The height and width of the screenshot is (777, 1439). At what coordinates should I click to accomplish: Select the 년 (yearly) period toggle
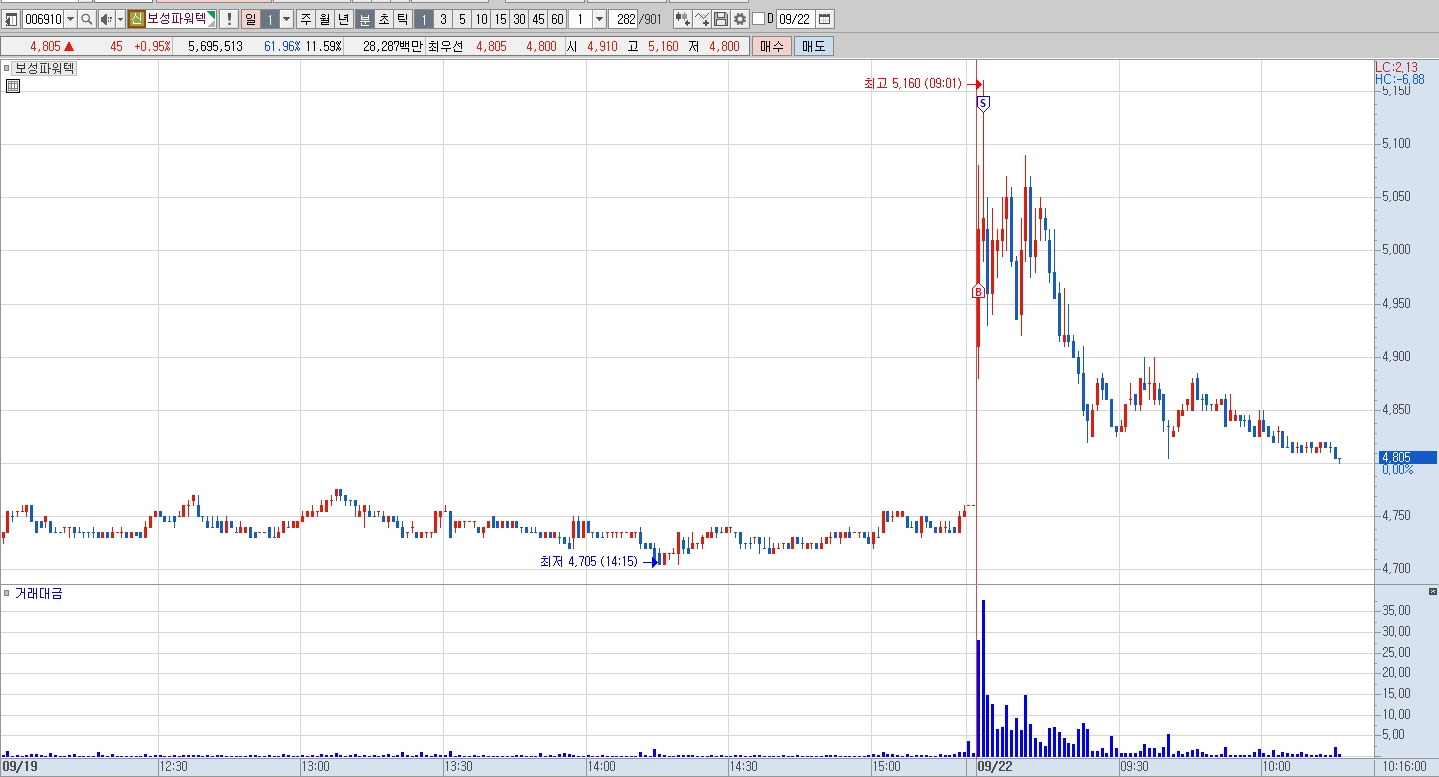click(343, 19)
